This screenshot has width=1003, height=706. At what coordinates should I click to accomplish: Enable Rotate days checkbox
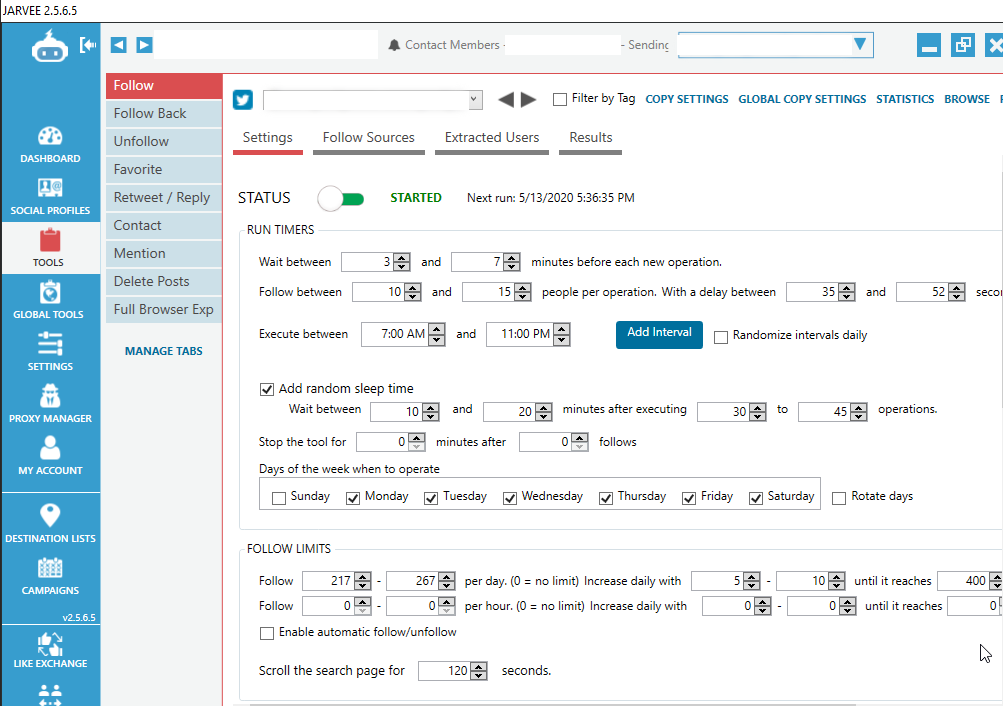839,498
